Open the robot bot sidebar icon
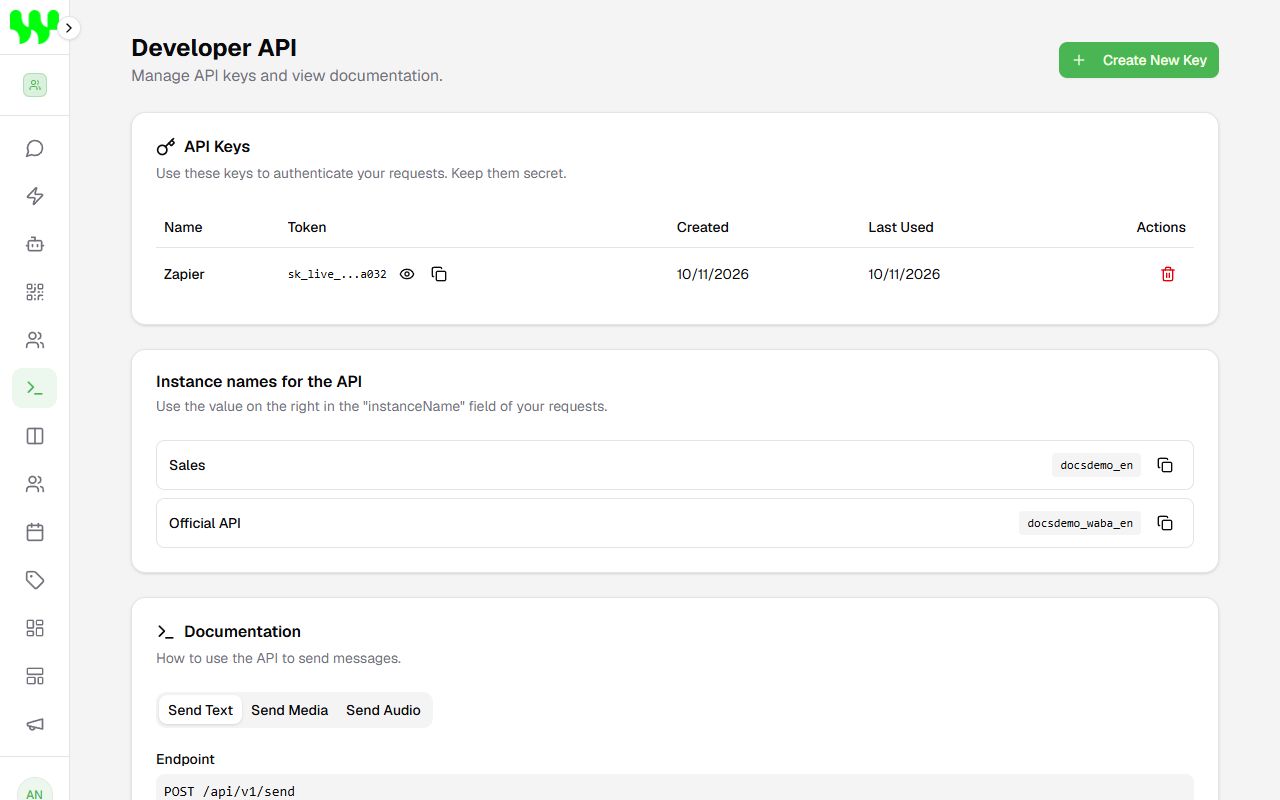Image resolution: width=1280 pixels, height=800 pixels. coord(35,244)
